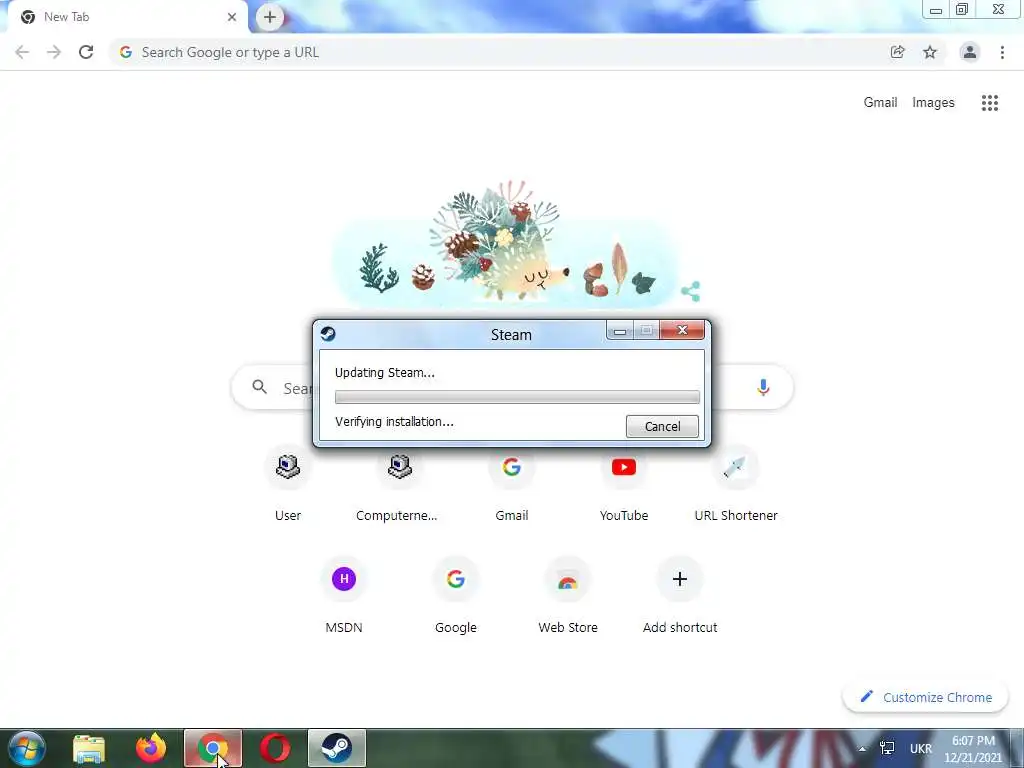The width and height of the screenshot is (1024, 768).
Task: Click Chrome taskbar button
Action: pyautogui.click(x=213, y=748)
